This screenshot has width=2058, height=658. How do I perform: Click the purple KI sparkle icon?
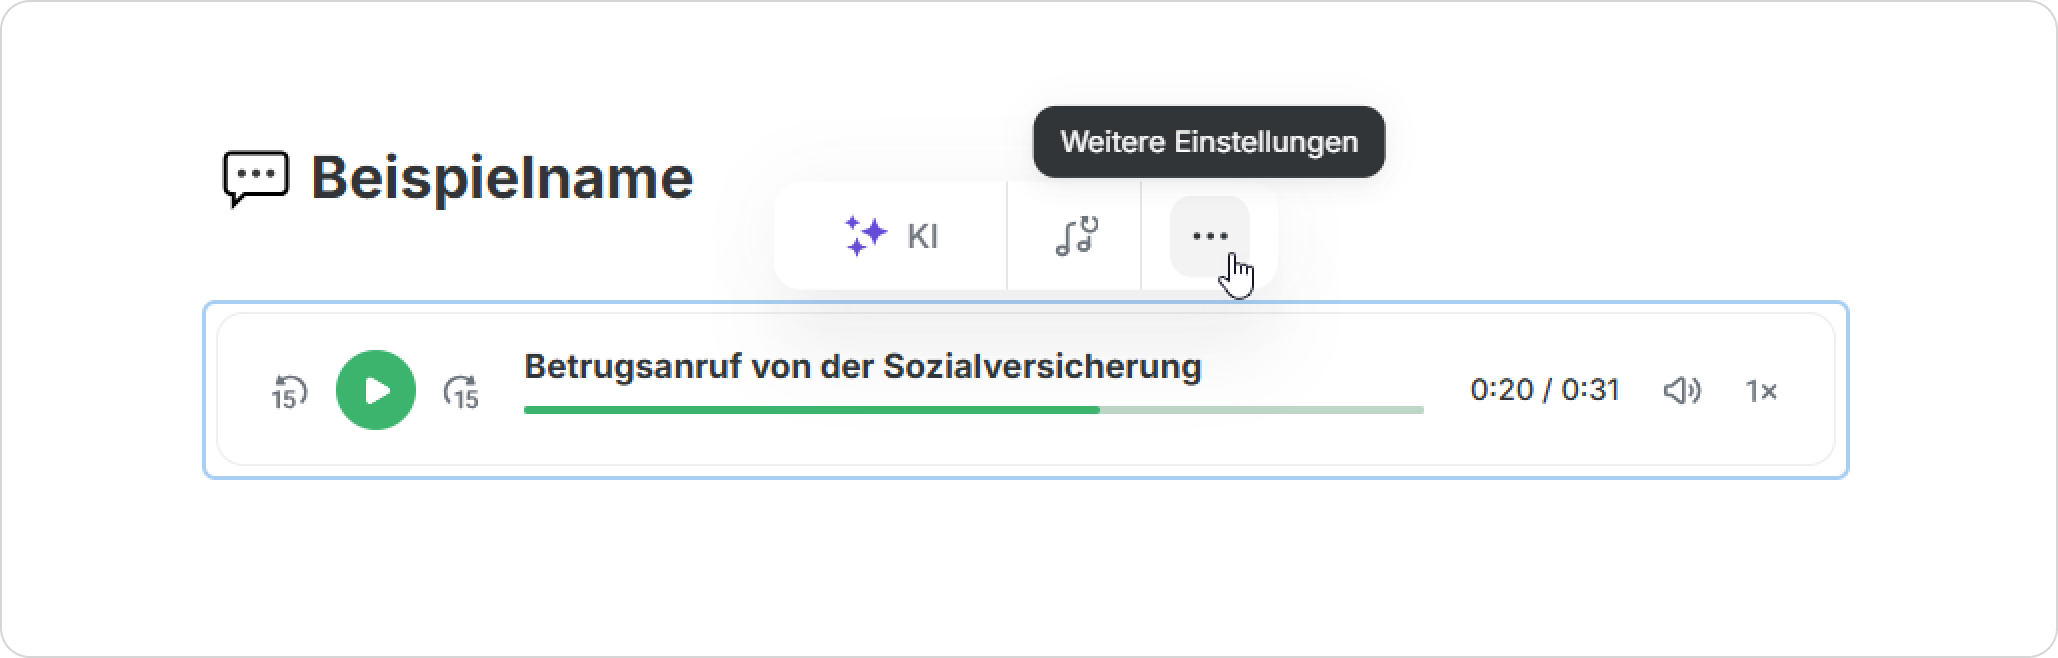[865, 236]
